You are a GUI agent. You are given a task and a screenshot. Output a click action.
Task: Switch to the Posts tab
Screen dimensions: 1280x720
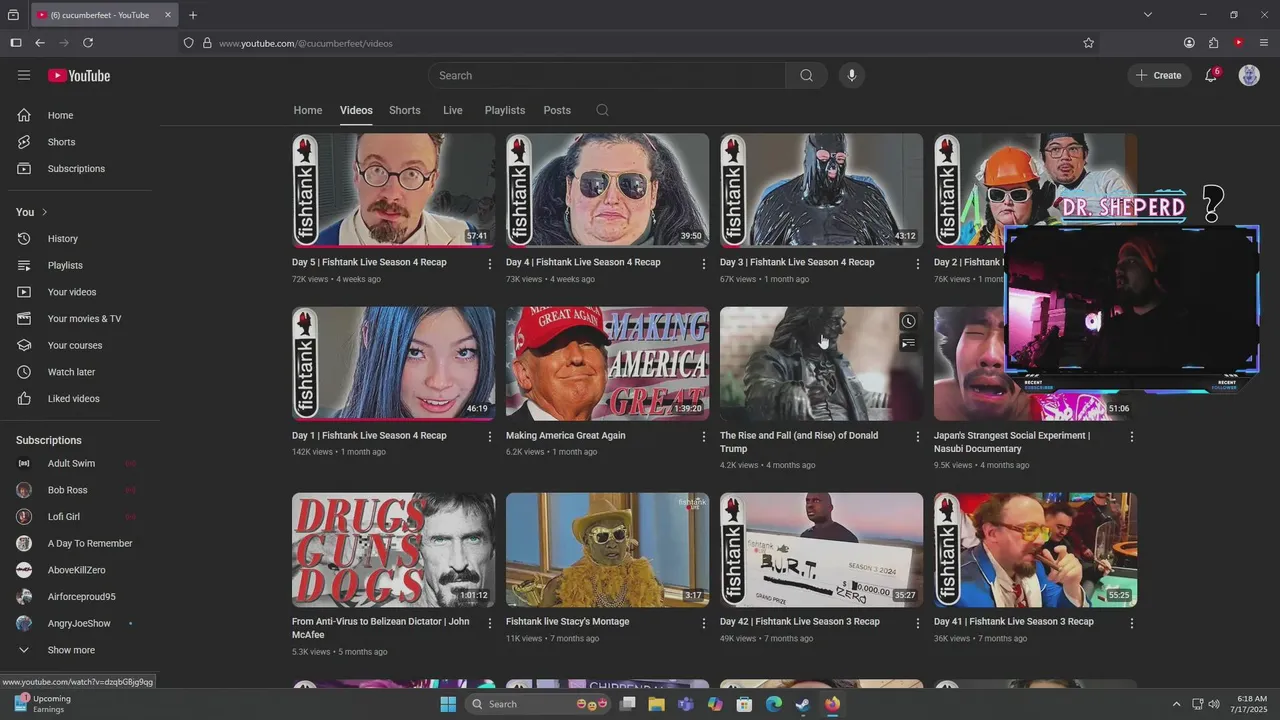point(557,110)
